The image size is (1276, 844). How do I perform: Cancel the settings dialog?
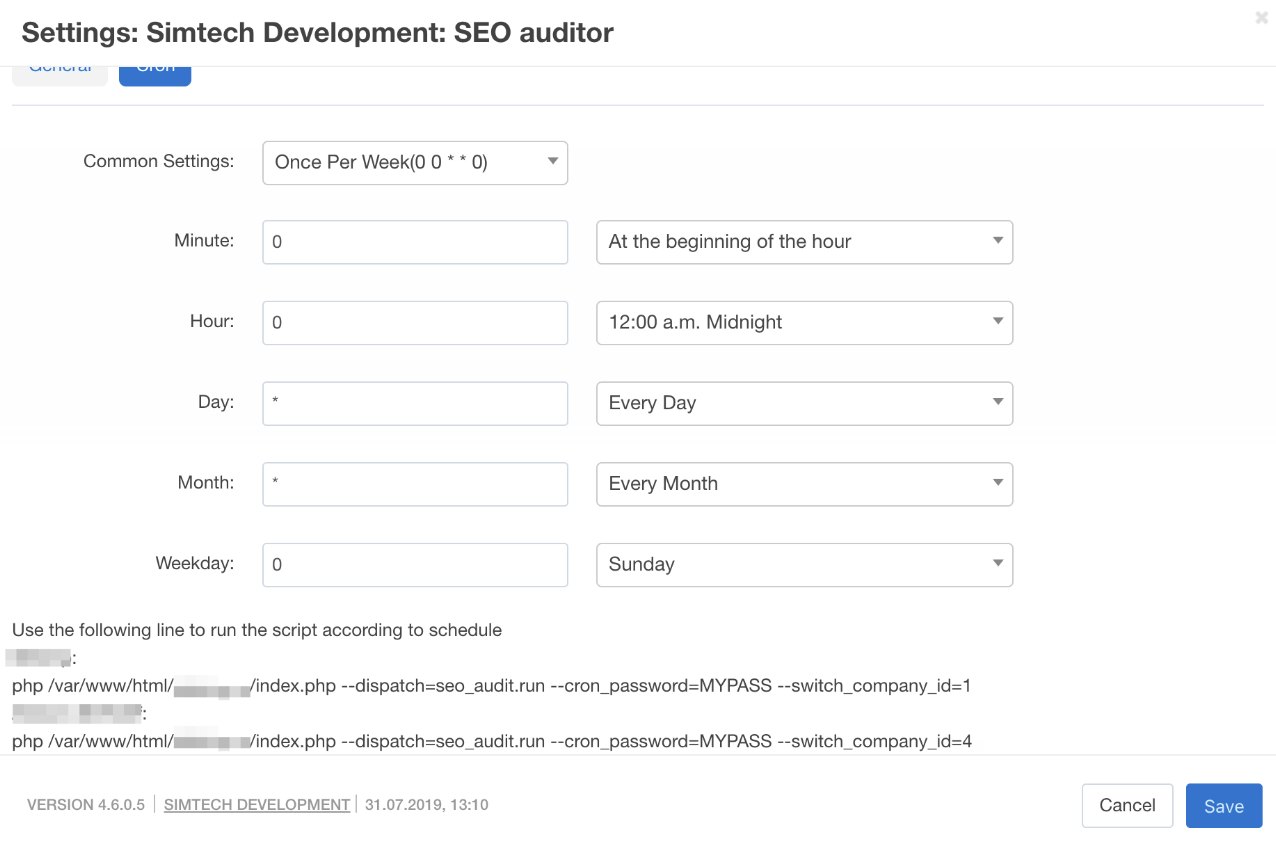[1127, 805]
